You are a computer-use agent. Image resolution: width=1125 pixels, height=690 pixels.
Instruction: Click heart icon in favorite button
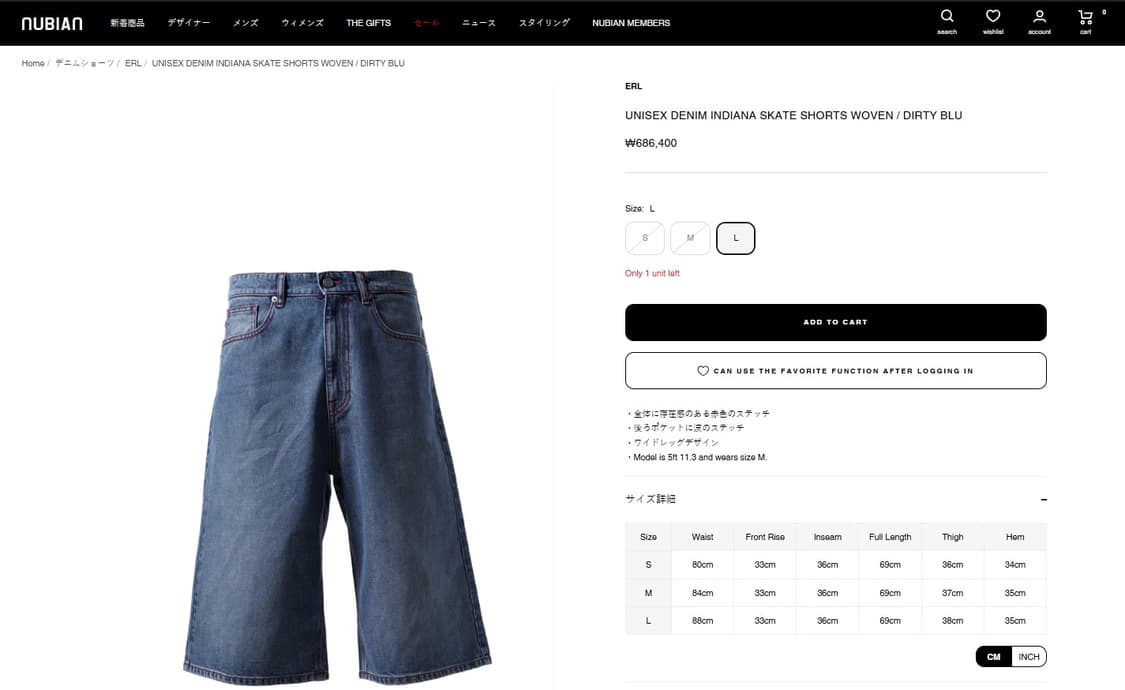703,371
